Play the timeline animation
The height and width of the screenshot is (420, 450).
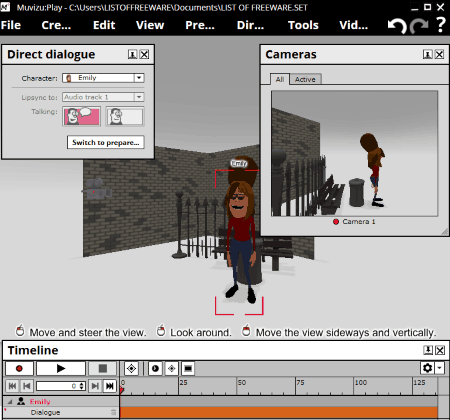point(61,368)
